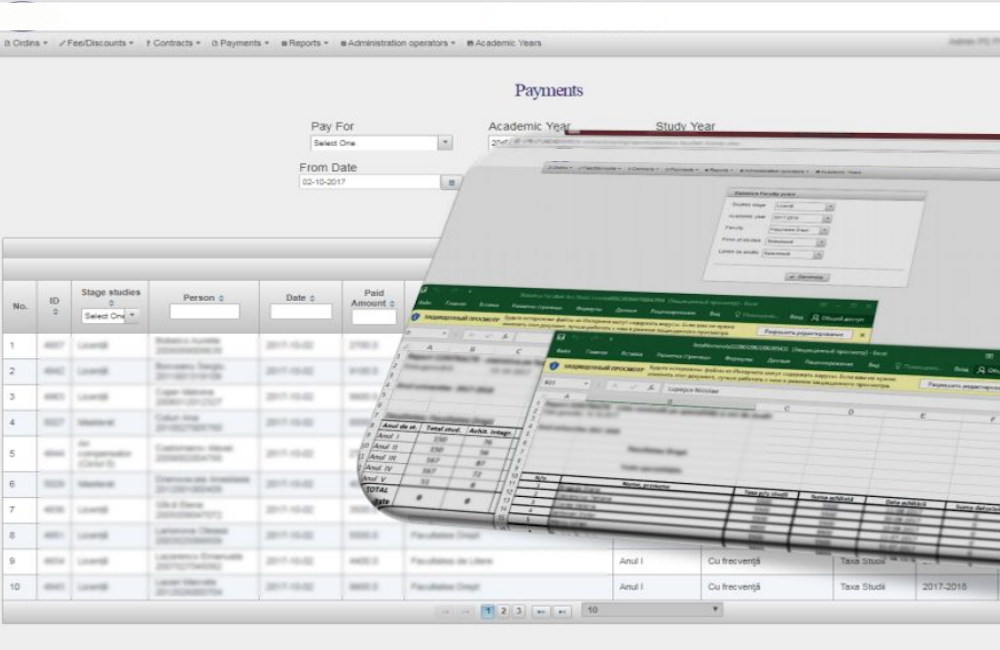Viewport: 1000px width, 650px height.
Task: Go to the next page paginator icon
Action: coord(540,611)
